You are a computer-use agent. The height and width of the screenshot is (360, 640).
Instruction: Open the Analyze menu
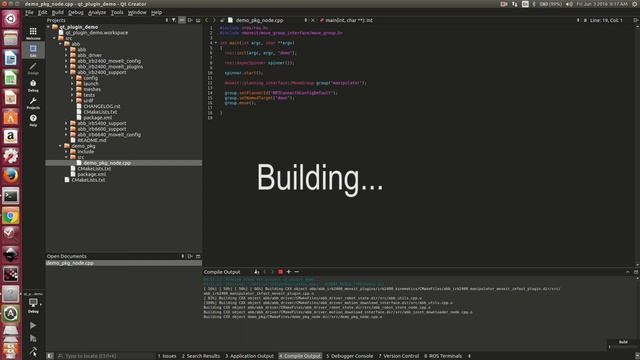tap(97, 13)
